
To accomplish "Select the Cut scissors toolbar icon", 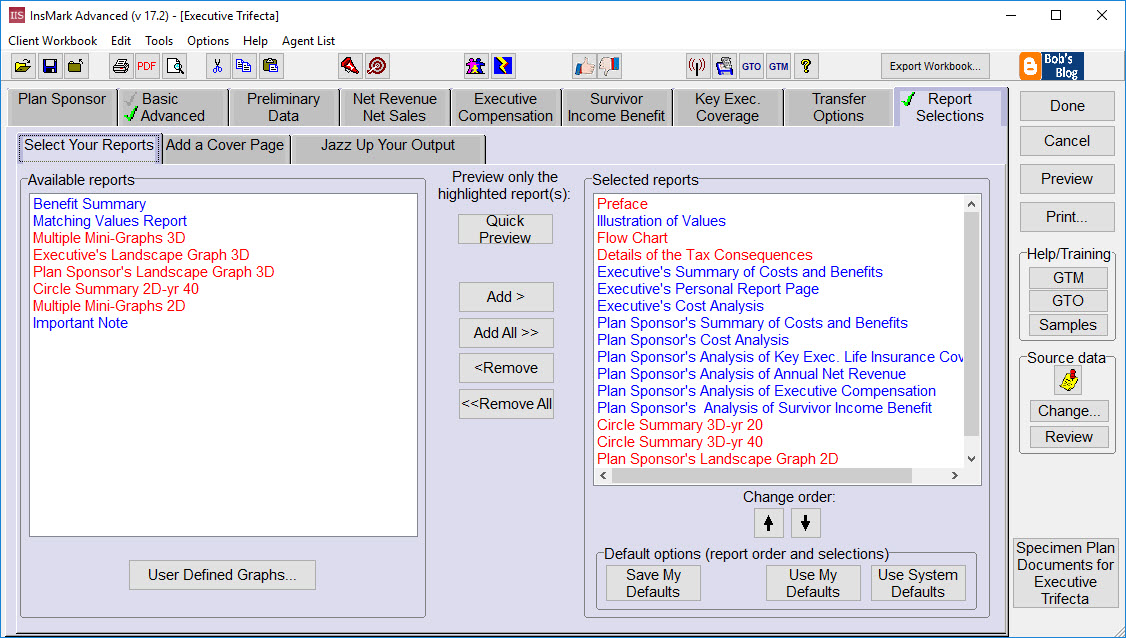I will 217,65.
